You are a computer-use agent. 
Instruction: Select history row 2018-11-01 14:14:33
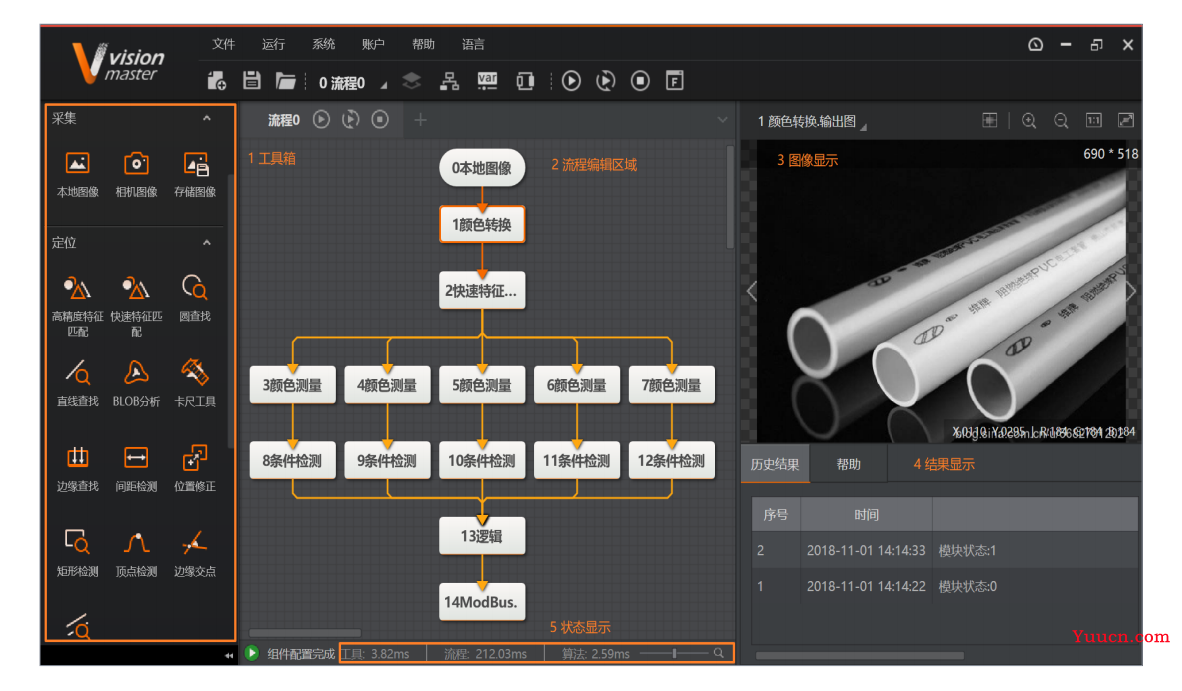(x=945, y=551)
